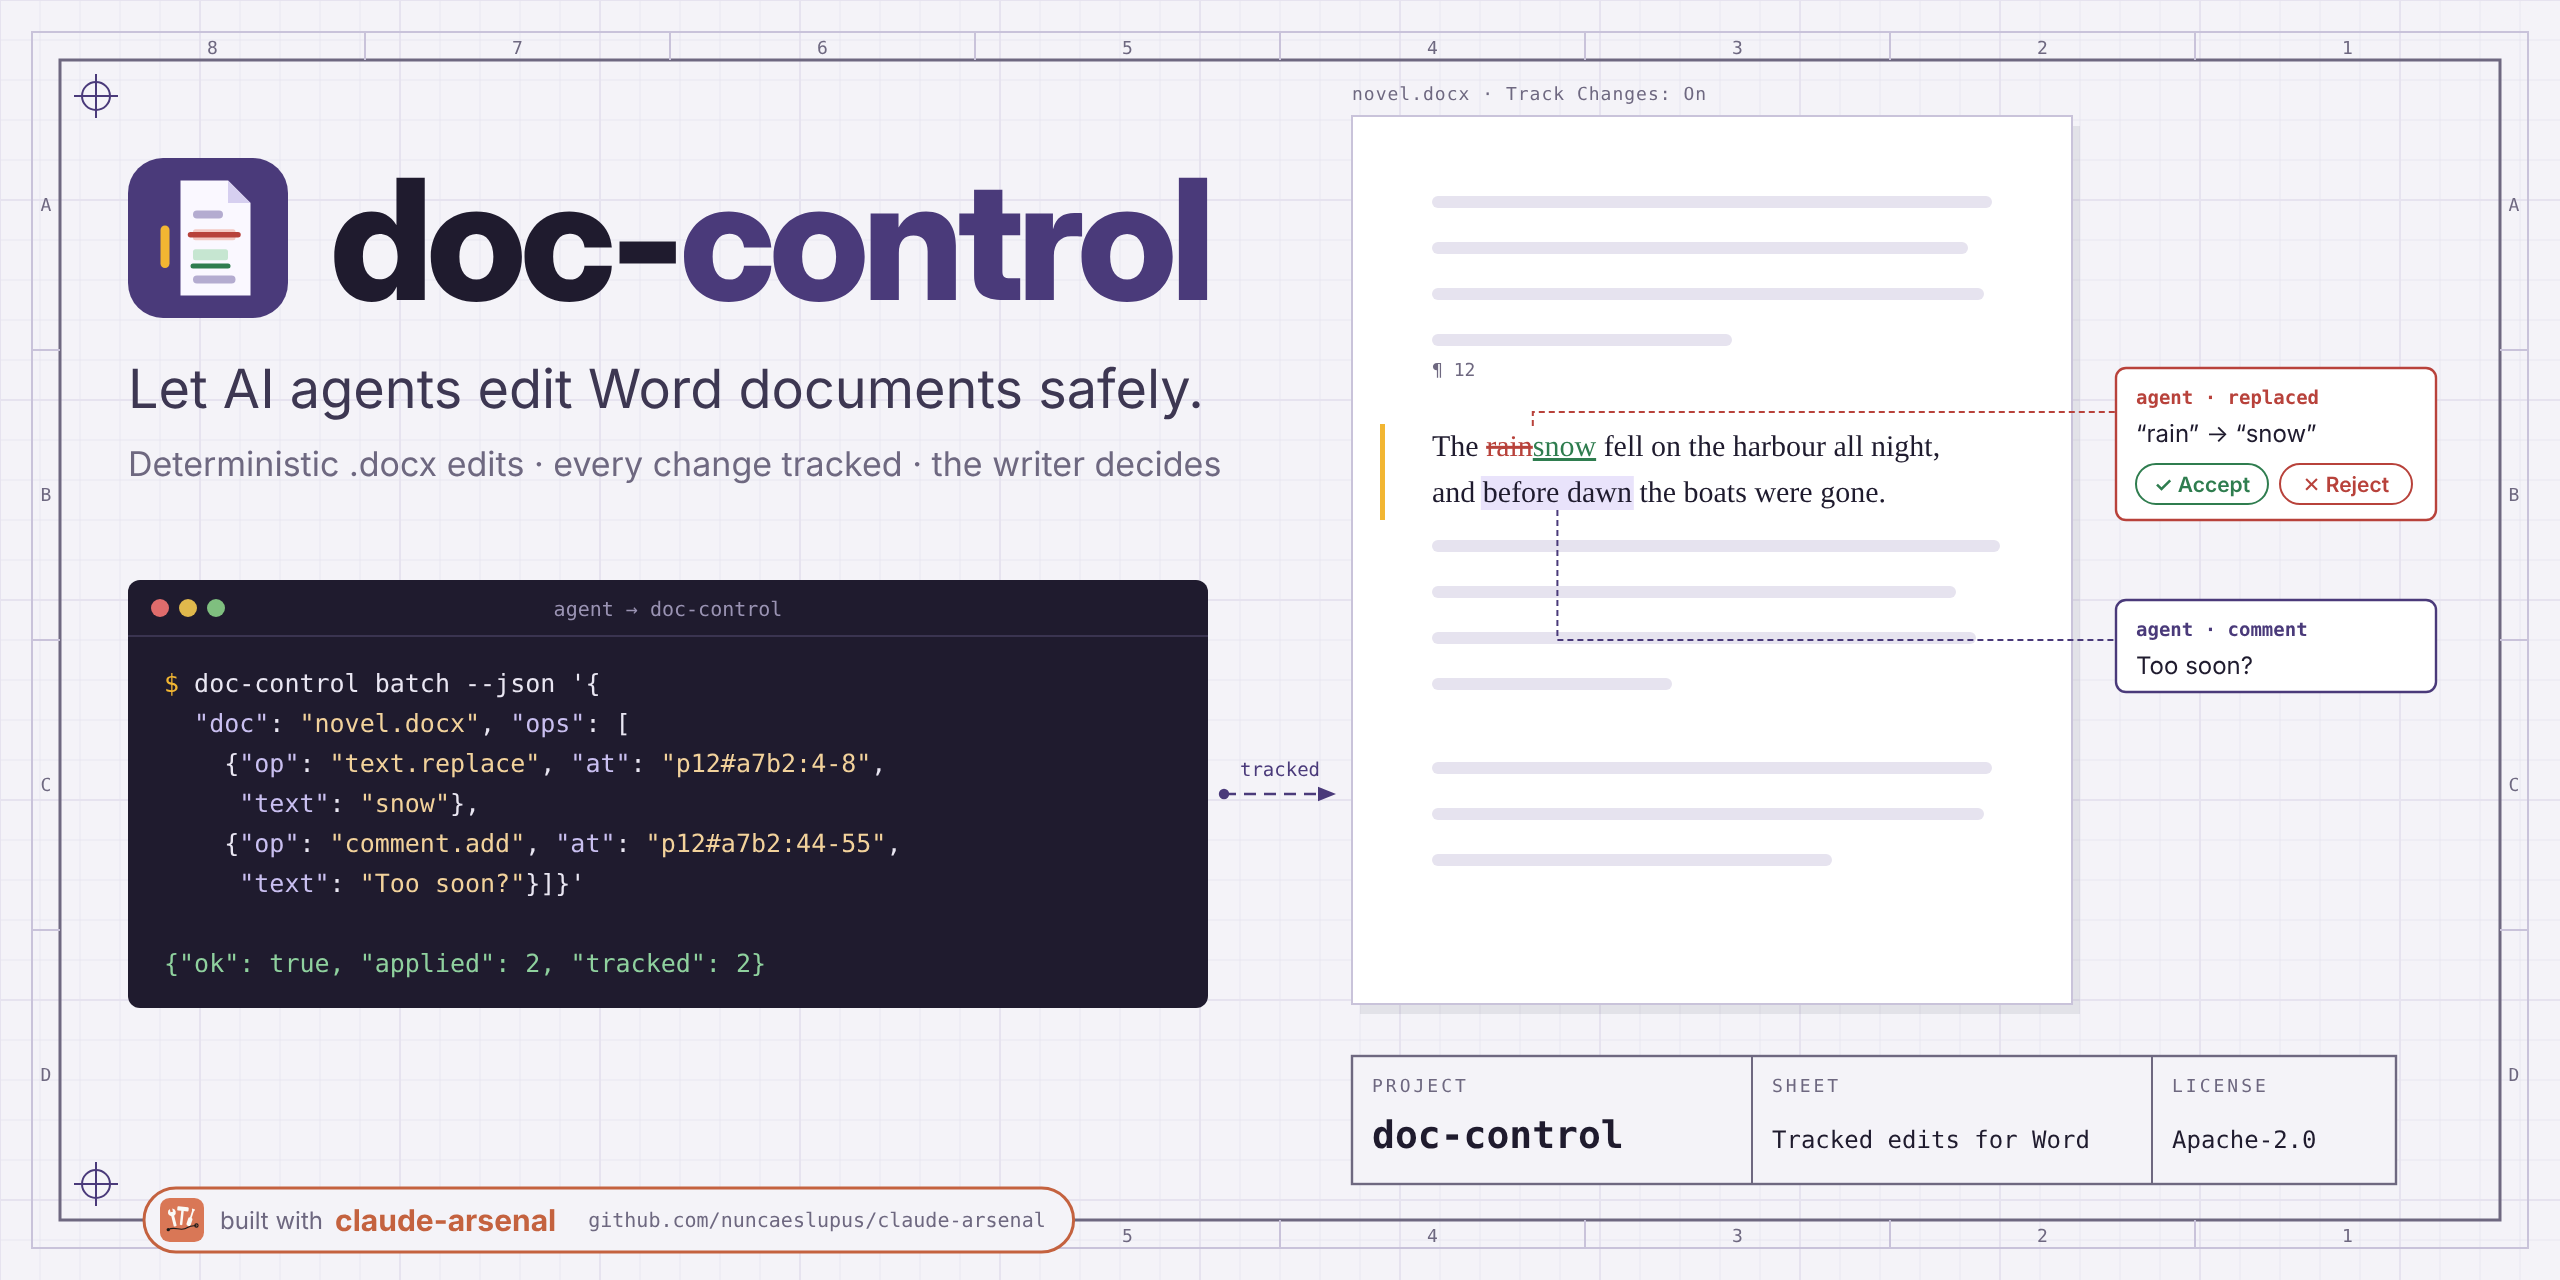Click the red terminal window dot
The width and height of the screenshot is (2560, 1280).
(x=160, y=608)
